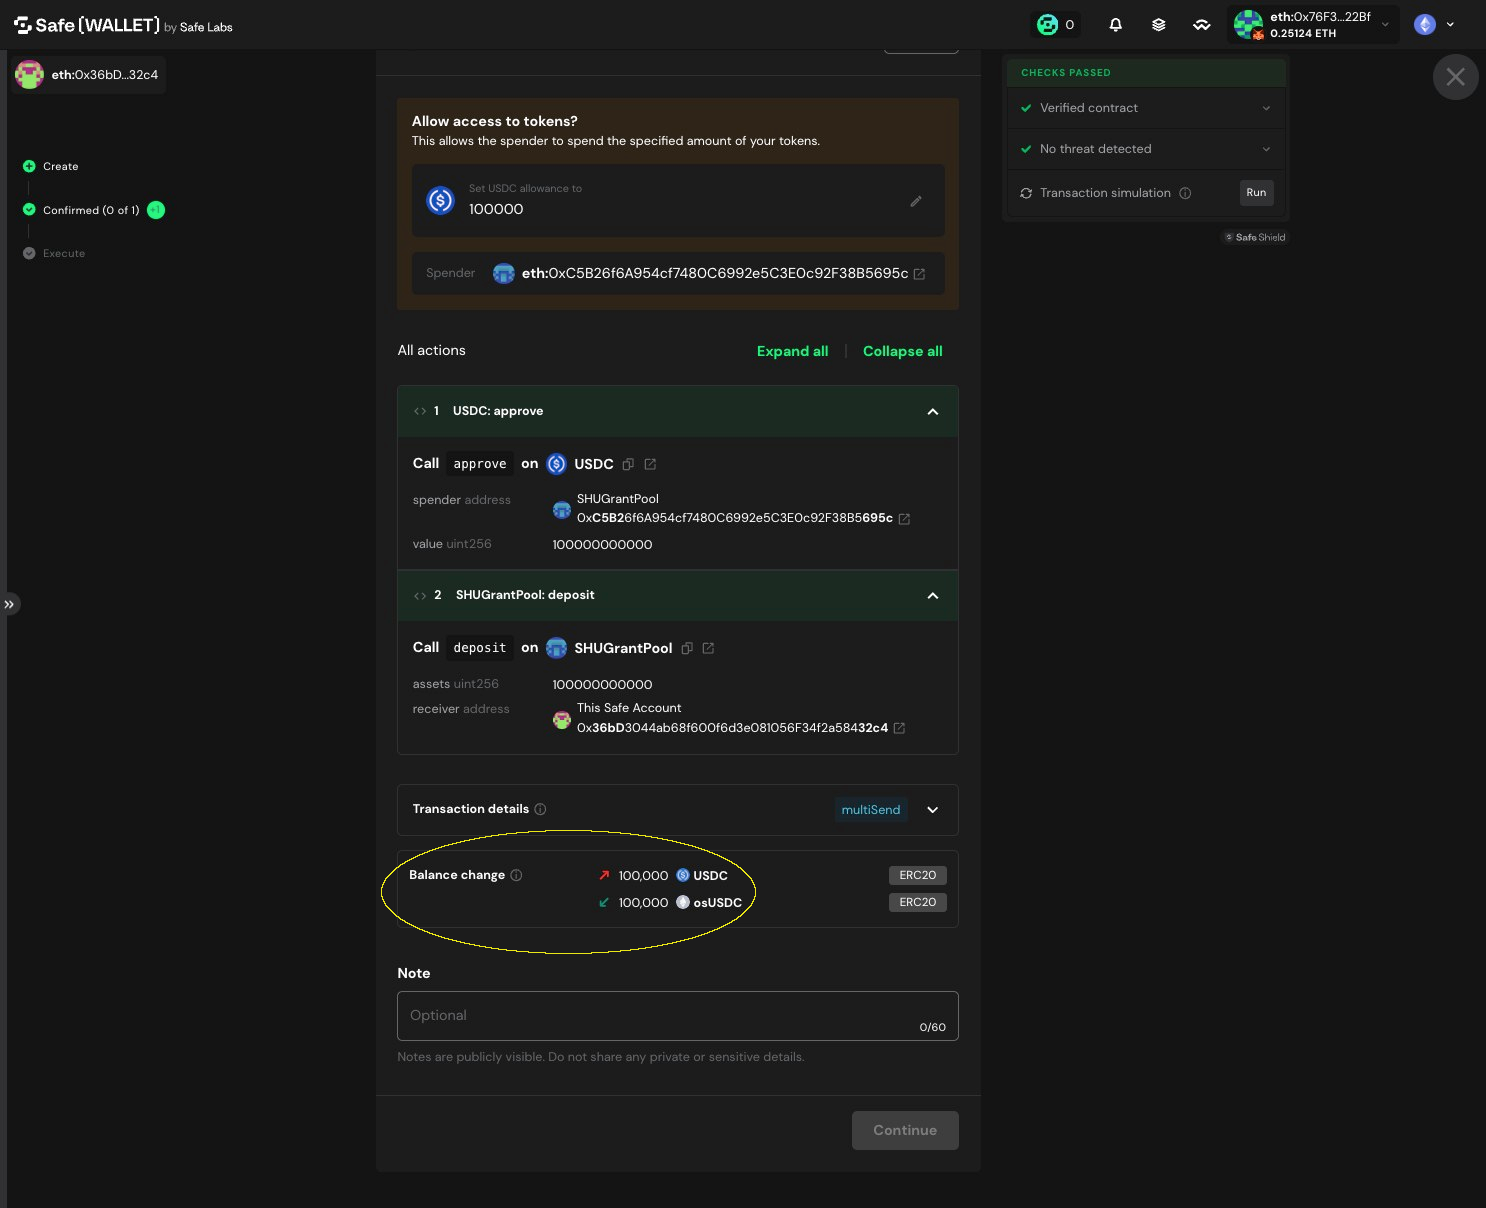Click the ERC20 tag next to osUSDC
The image size is (1486, 1208).
pos(917,902)
